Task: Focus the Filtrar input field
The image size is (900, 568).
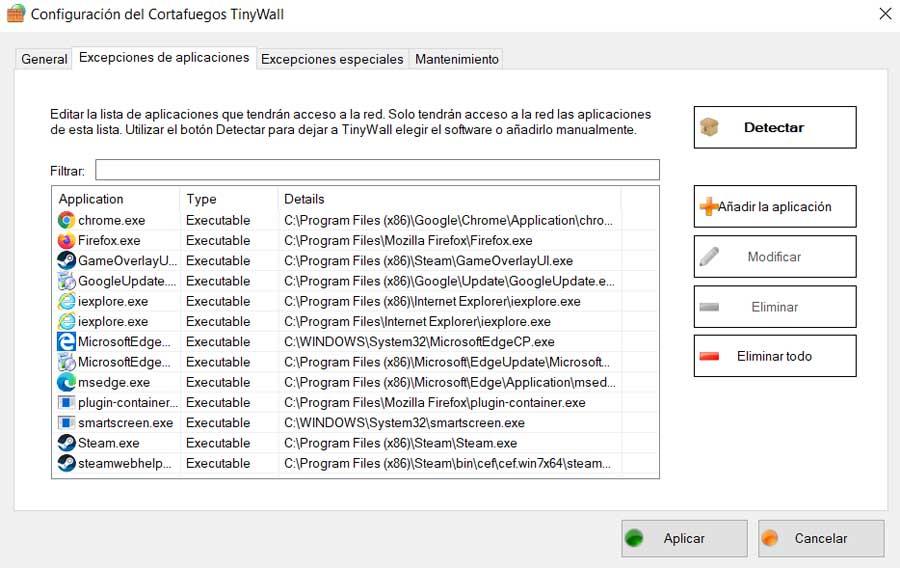Action: tap(377, 170)
